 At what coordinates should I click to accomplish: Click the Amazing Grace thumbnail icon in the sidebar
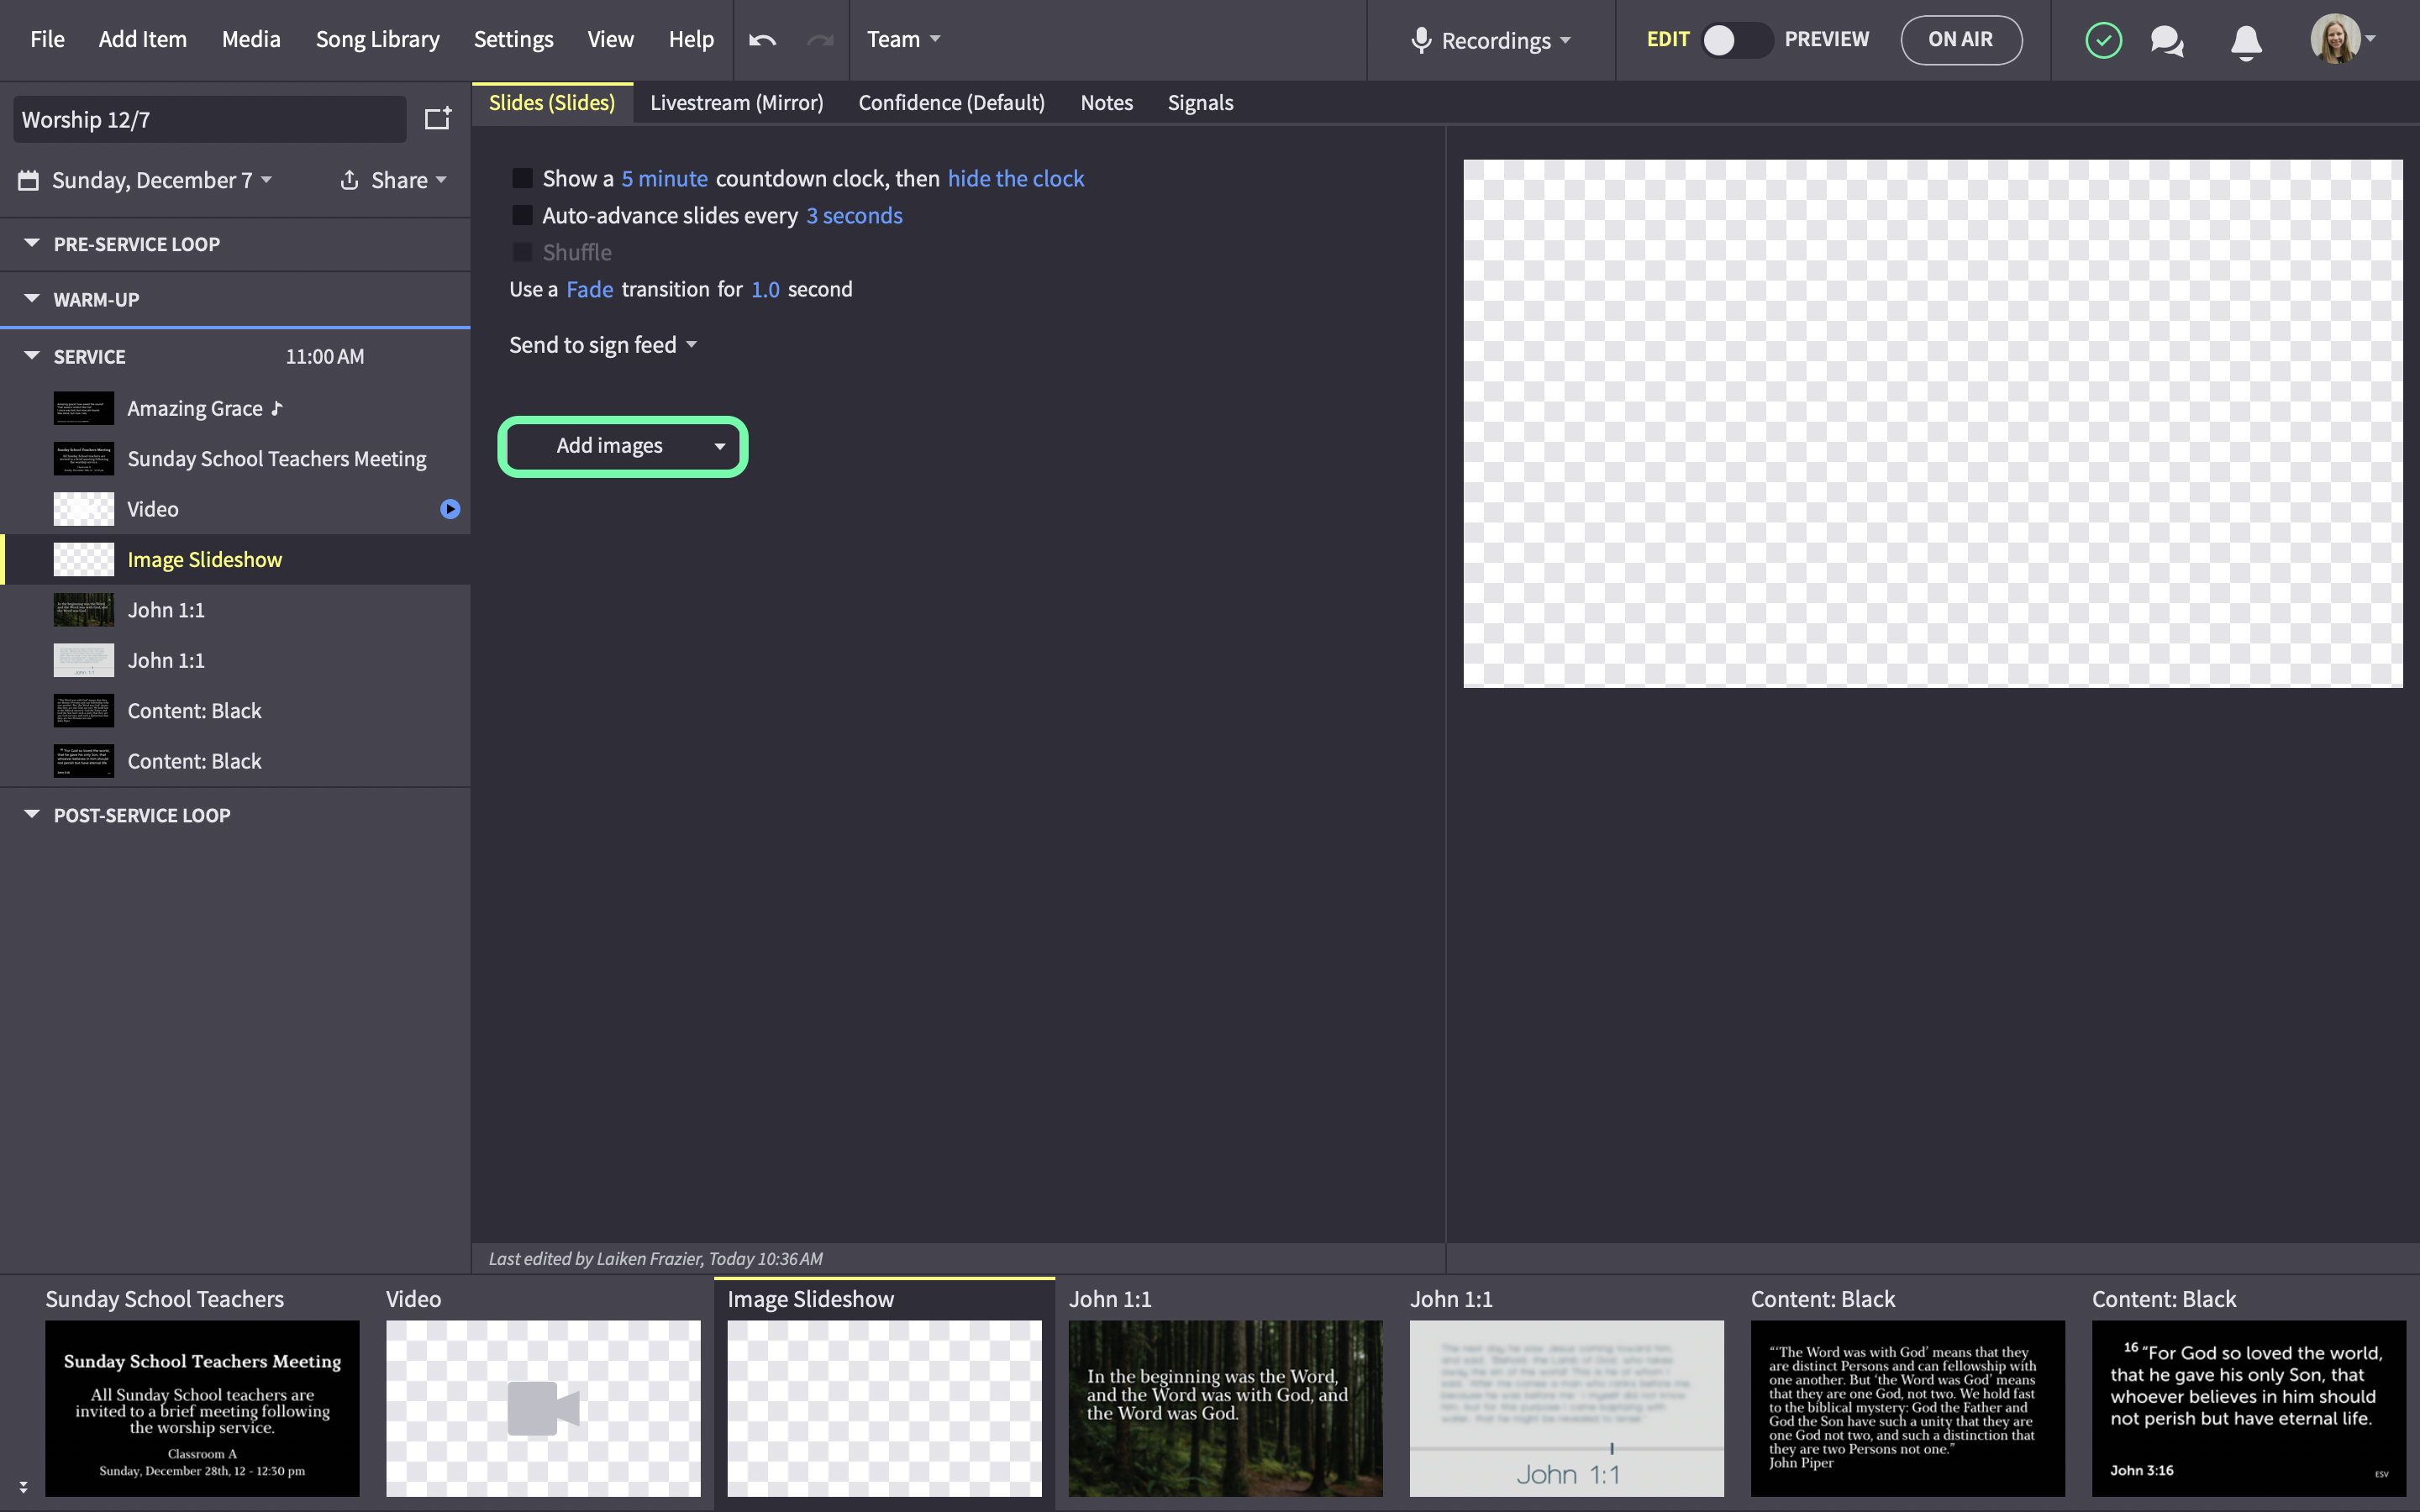pos(84,408)
